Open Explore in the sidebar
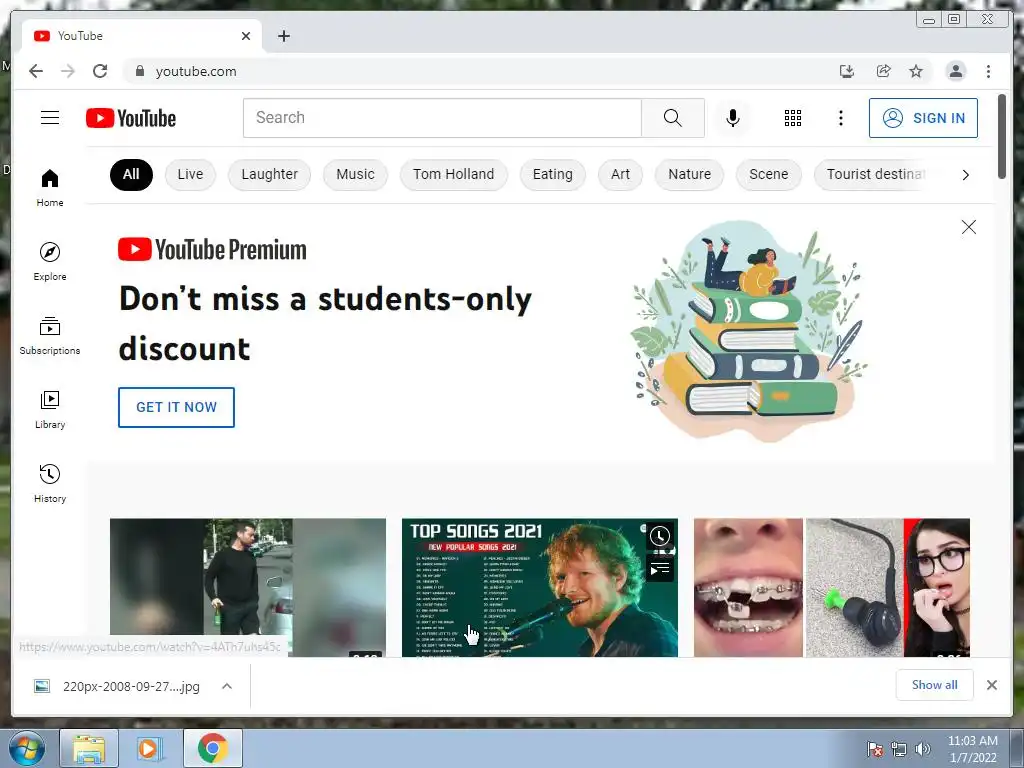 click(50, 261)
